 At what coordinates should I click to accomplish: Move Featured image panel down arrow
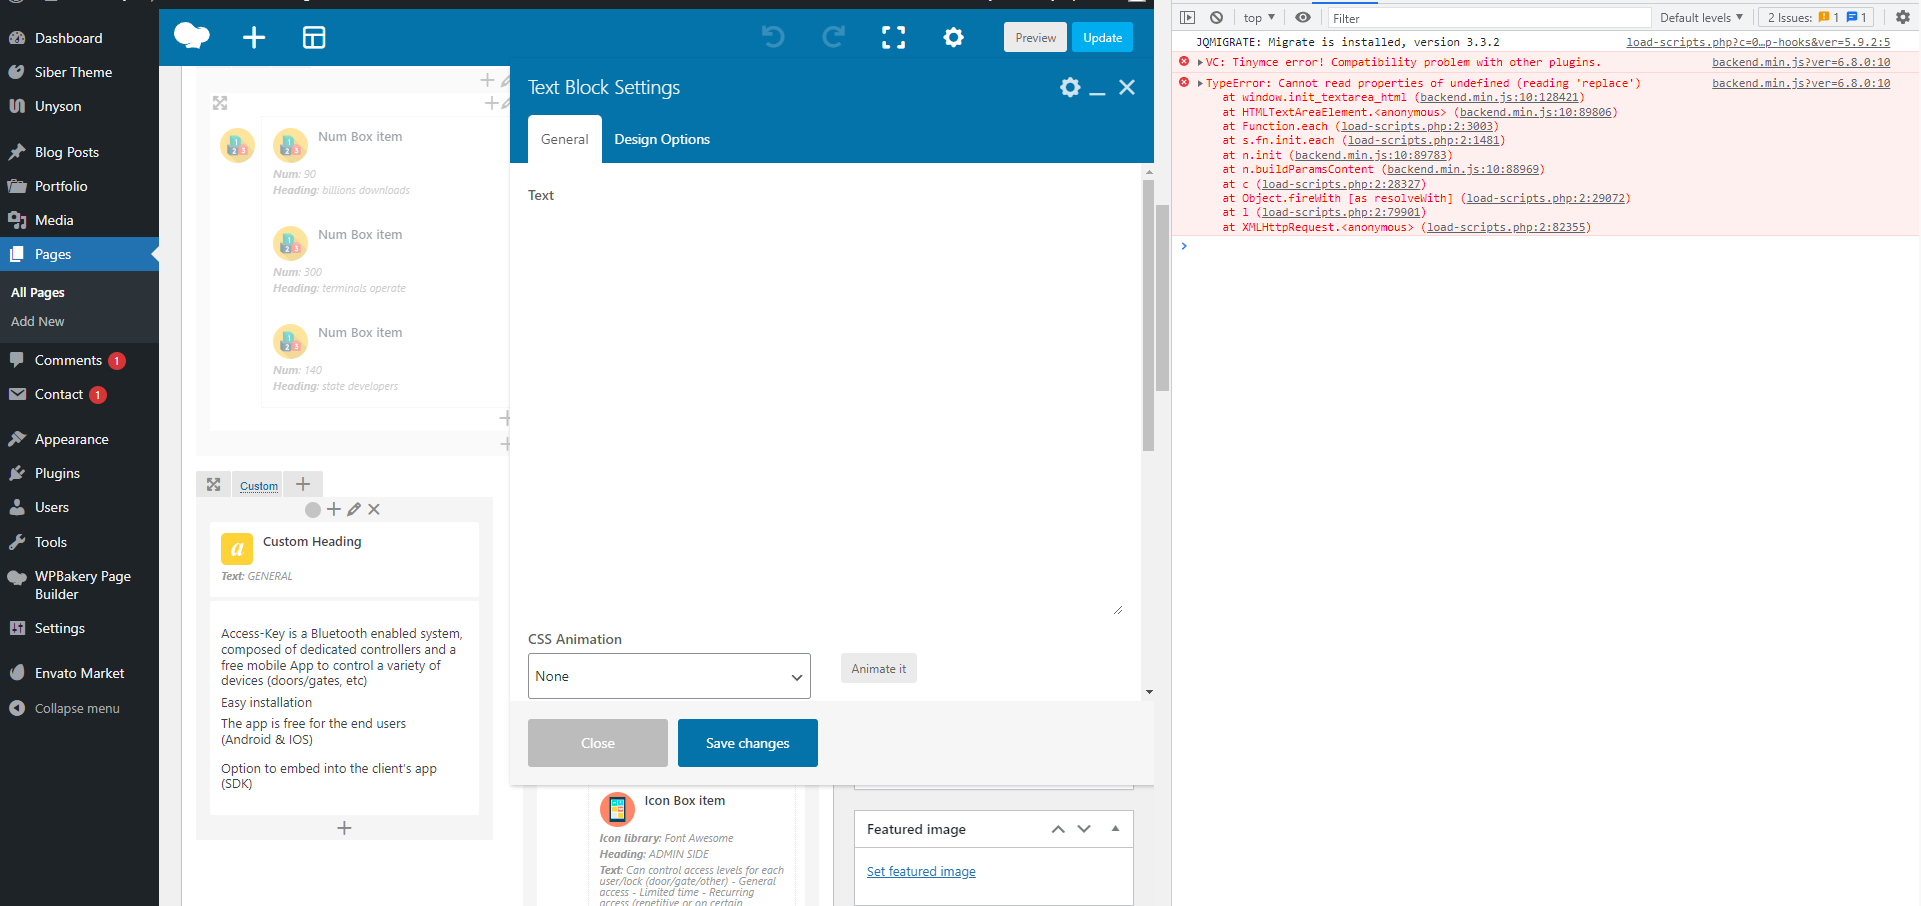click(x=1084, y=829)
